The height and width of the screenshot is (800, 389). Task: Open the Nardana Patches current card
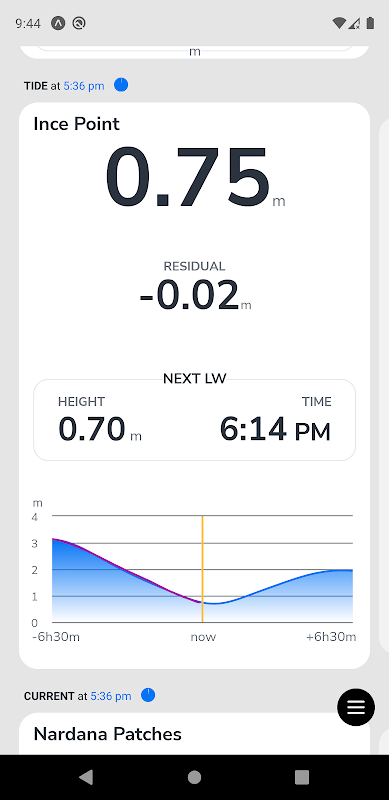coord(194,734)
